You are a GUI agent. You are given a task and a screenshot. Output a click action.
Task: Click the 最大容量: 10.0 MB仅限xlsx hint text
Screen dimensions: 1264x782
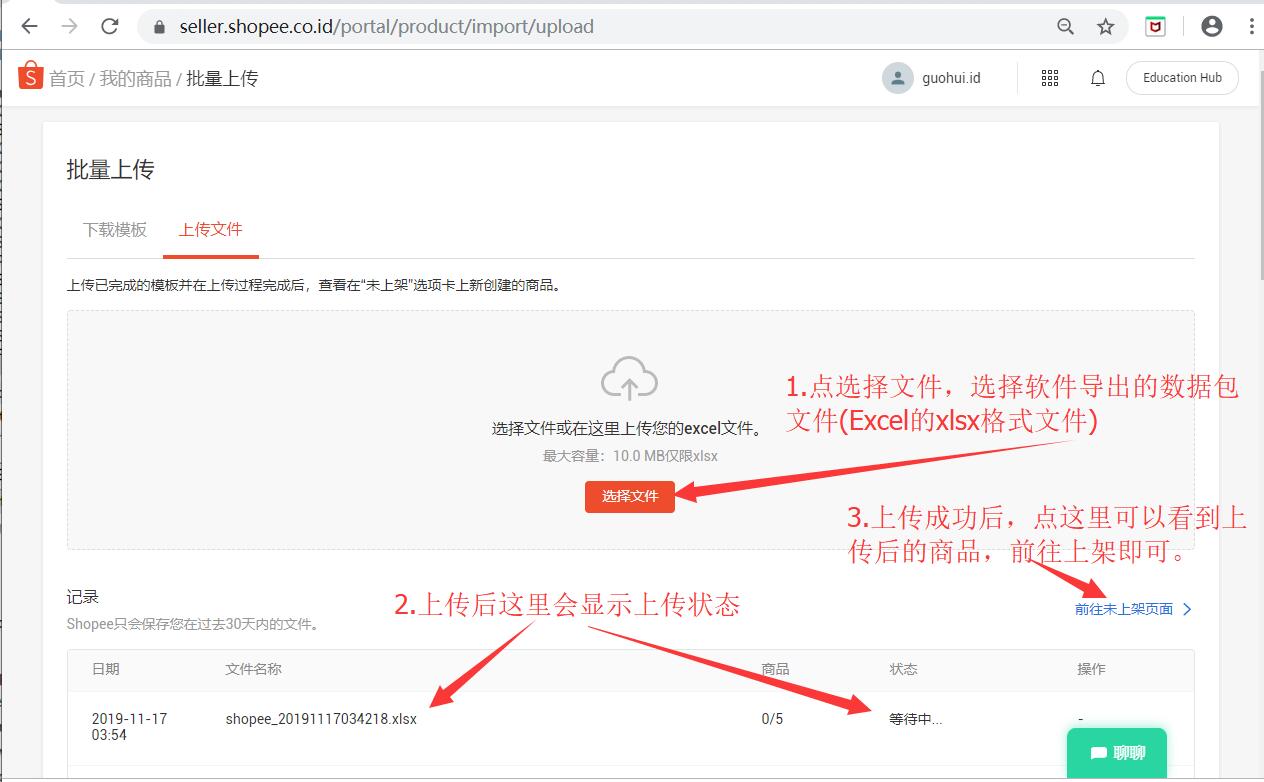click(630, 456)
